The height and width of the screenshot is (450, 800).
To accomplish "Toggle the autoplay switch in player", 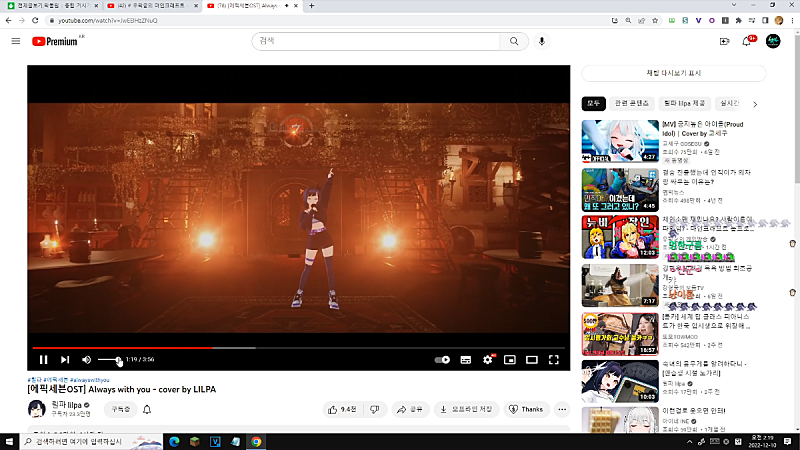I will (x=442, y=360).
